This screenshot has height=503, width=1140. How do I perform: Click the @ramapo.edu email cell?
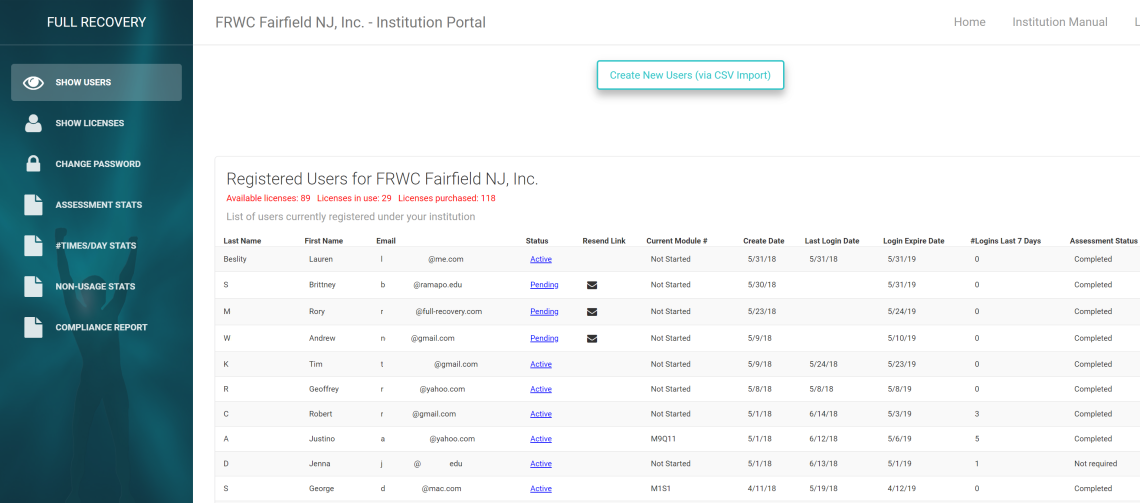tap(437, 285)
